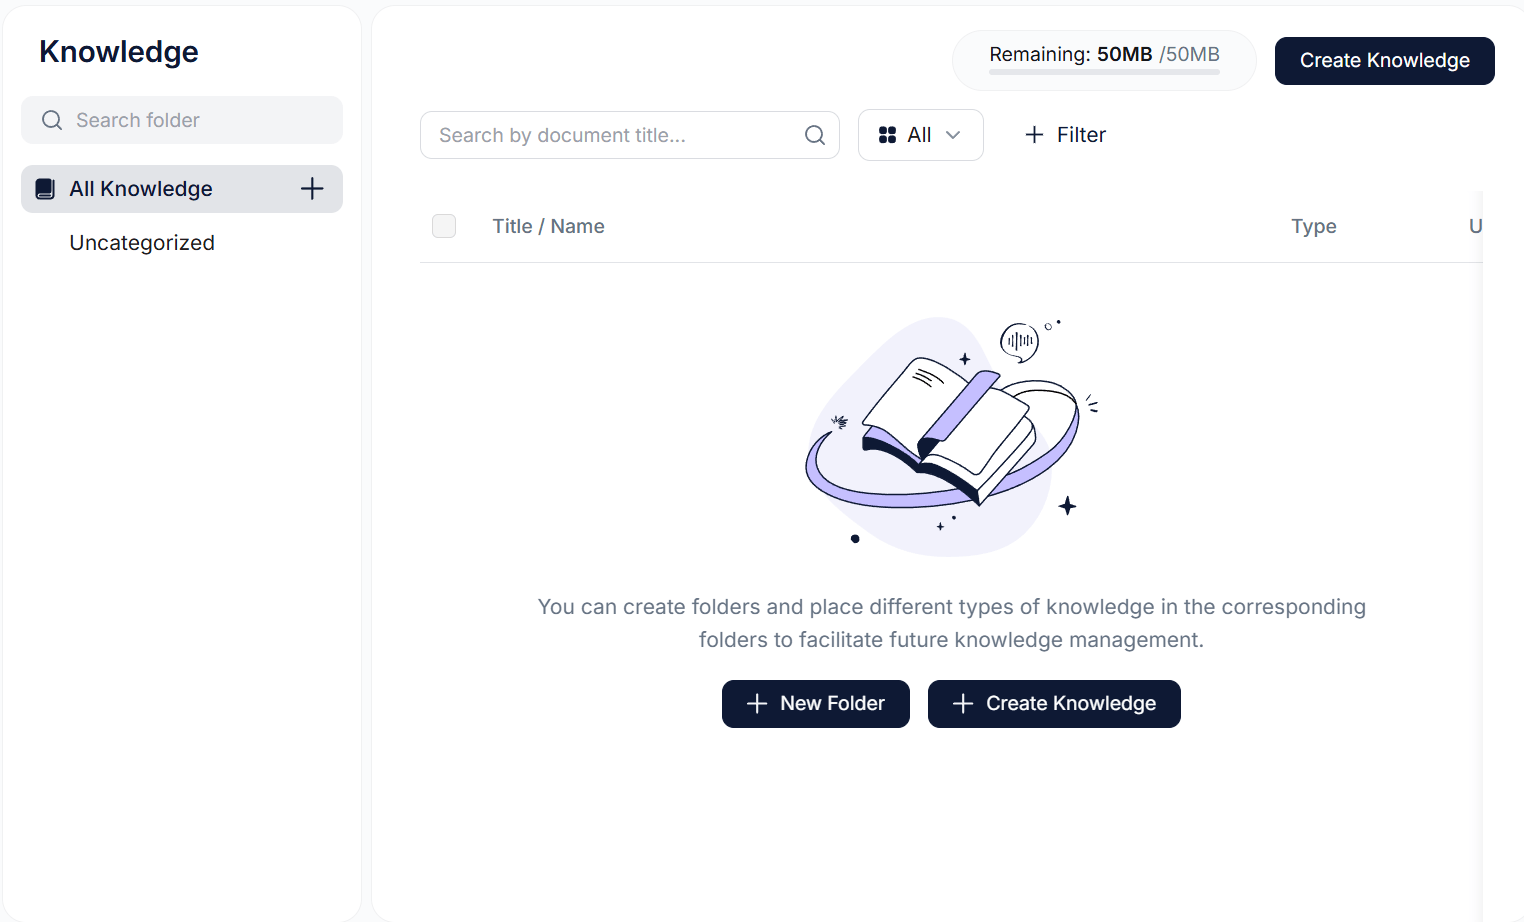Click the Create Knowledge button at top right
Viewport: 1524px width, 922px height.
point(1384,60)
